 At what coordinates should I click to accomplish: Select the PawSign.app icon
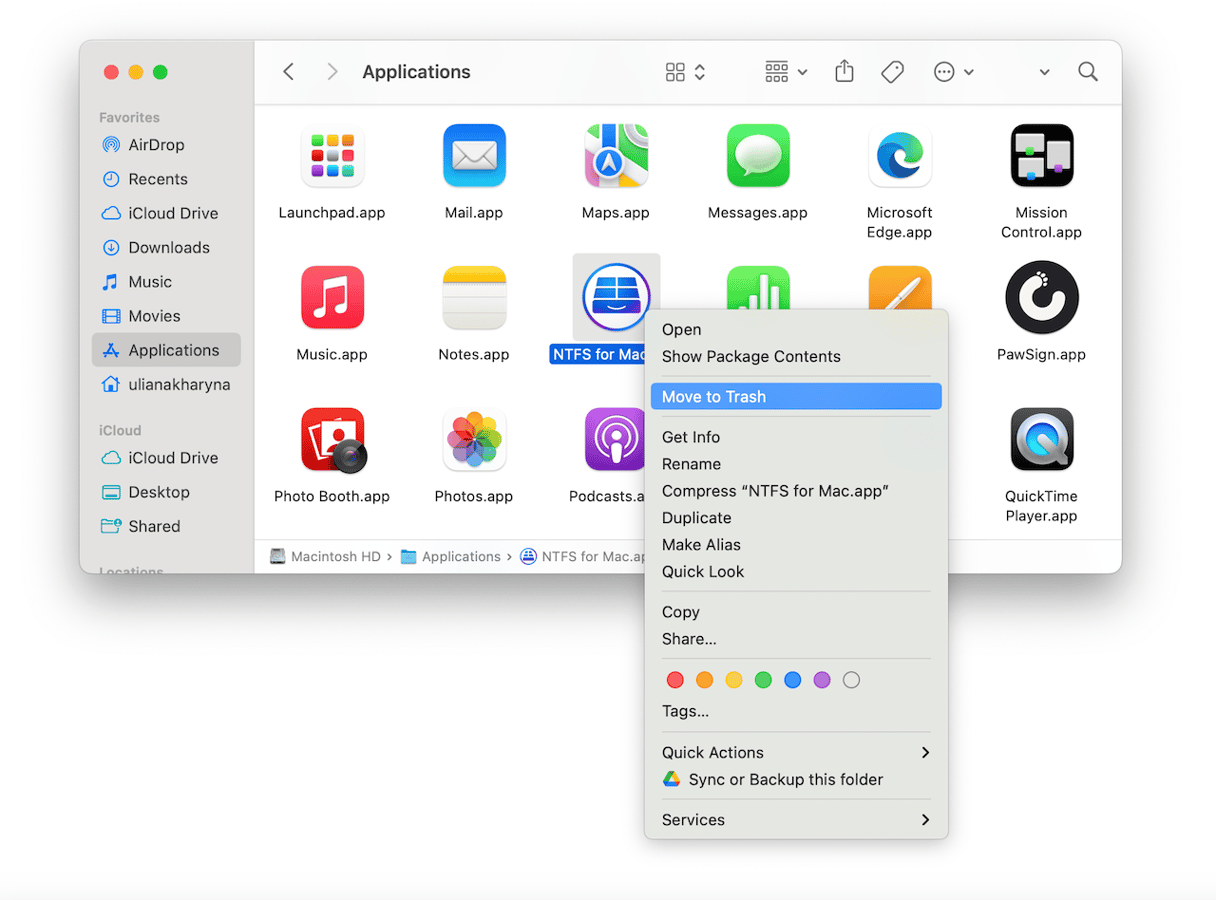[x=1041, y=298]
